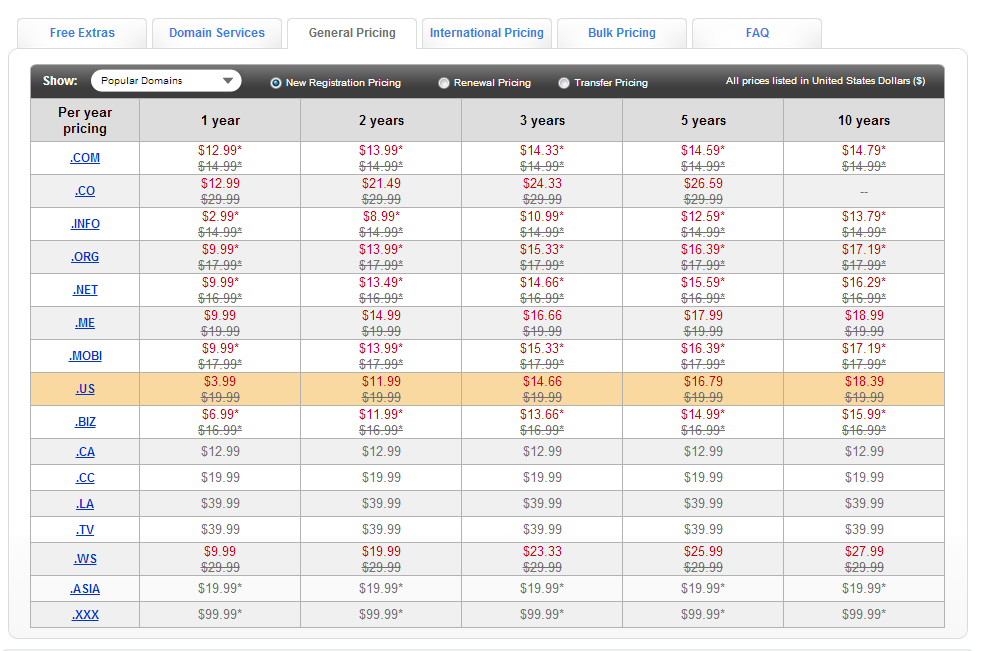Click the 1 year column header

pos(220,121)
